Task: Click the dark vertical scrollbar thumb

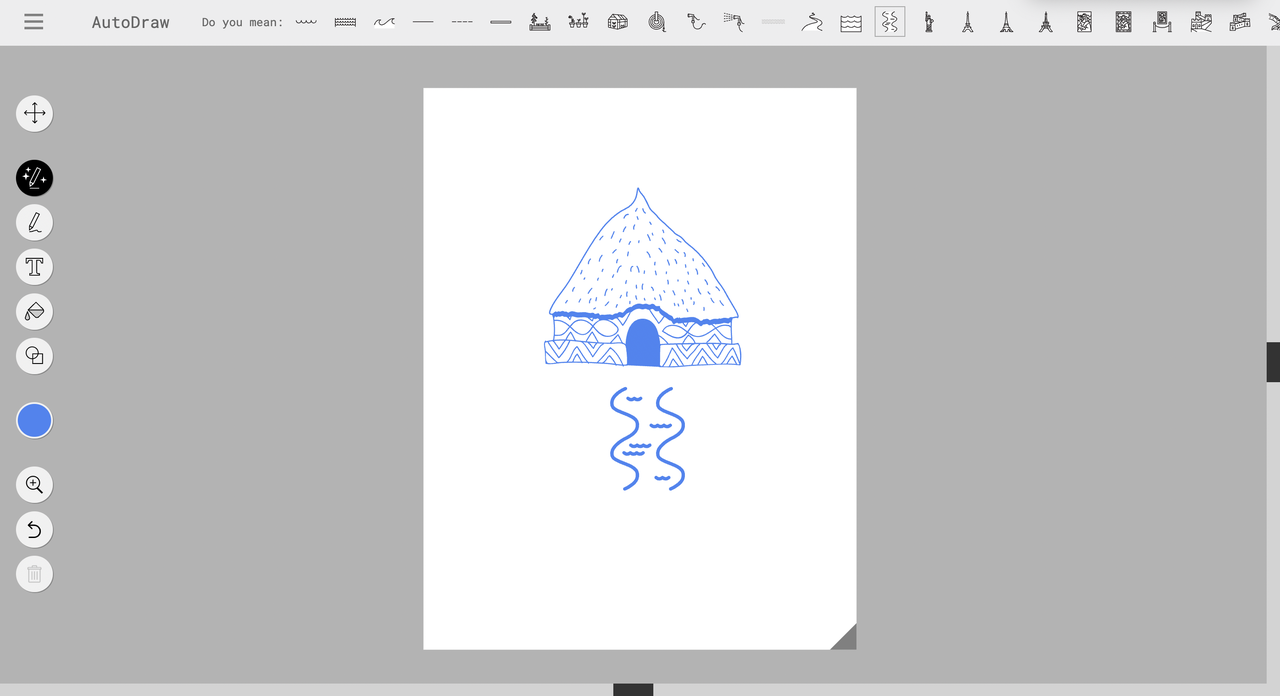Action: click(x=1273, y=362)
